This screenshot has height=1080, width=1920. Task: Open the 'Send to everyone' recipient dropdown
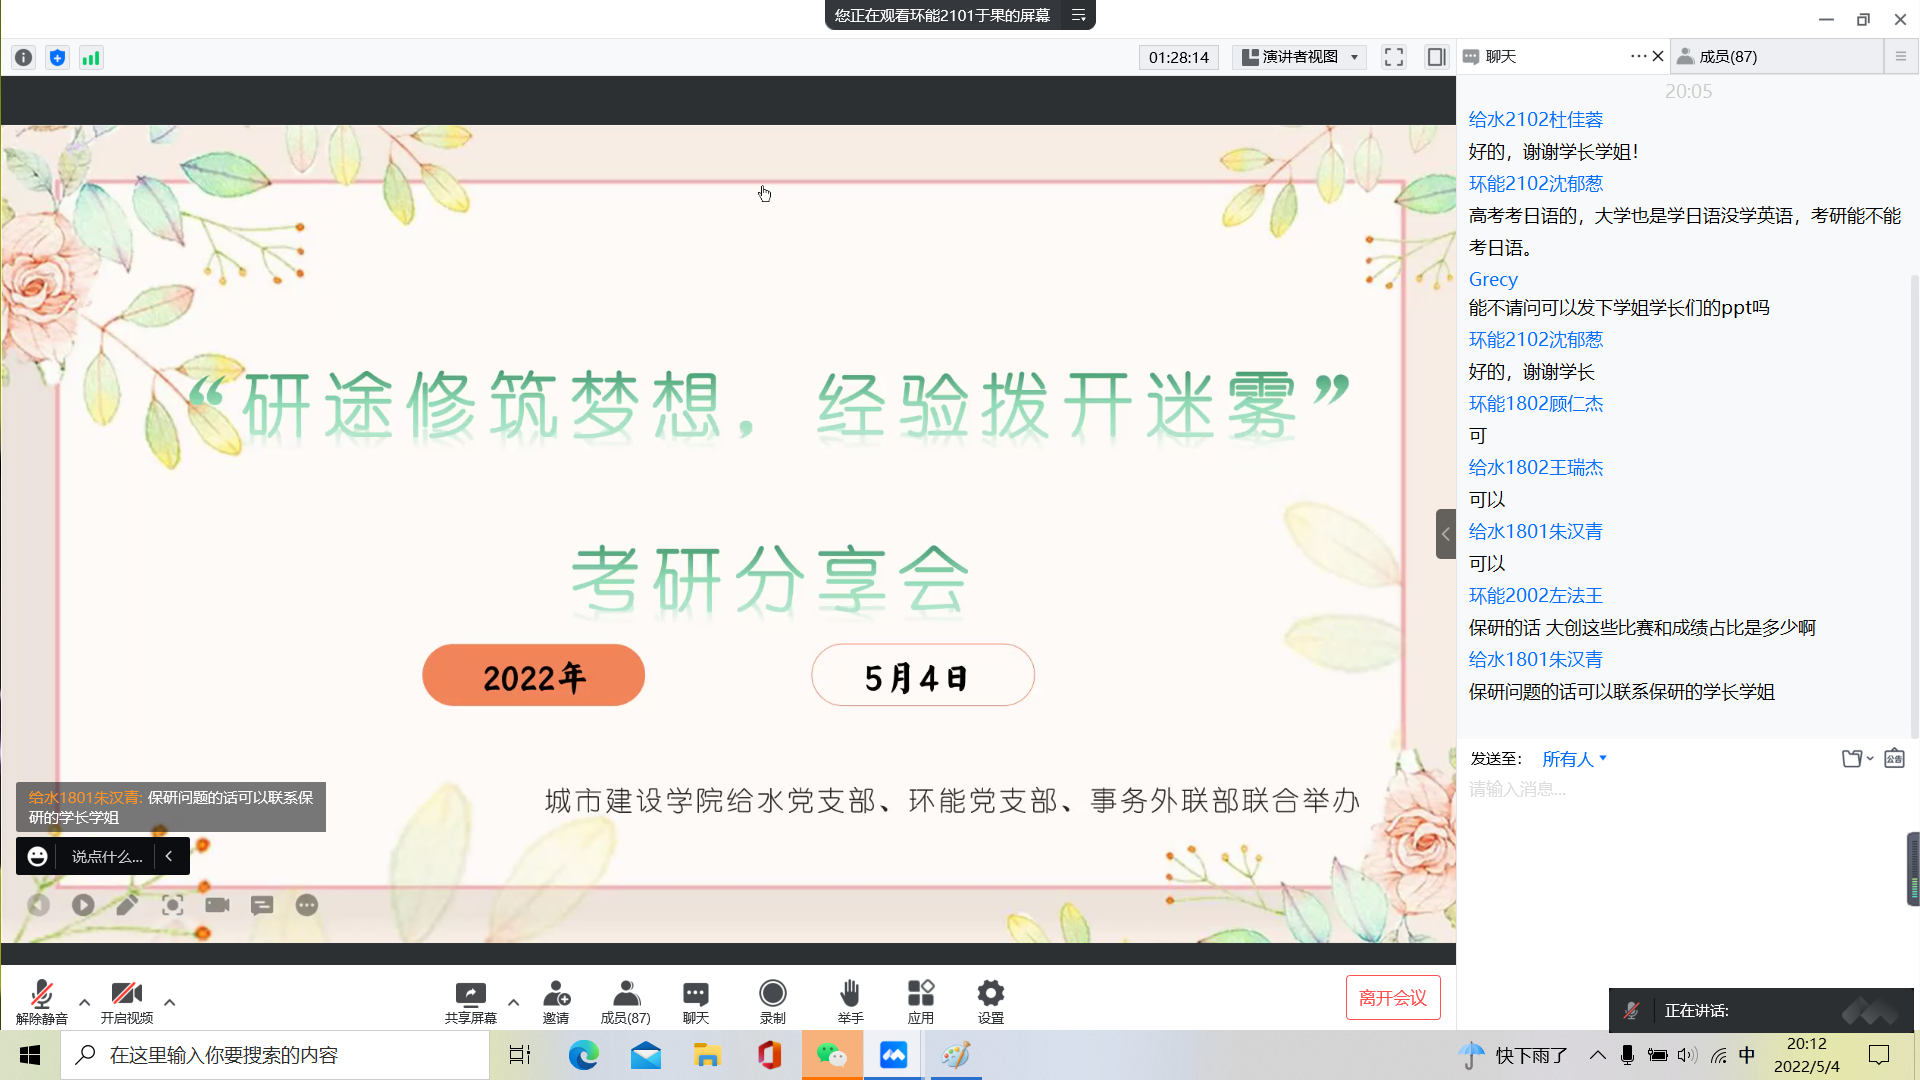(1574, 759)
